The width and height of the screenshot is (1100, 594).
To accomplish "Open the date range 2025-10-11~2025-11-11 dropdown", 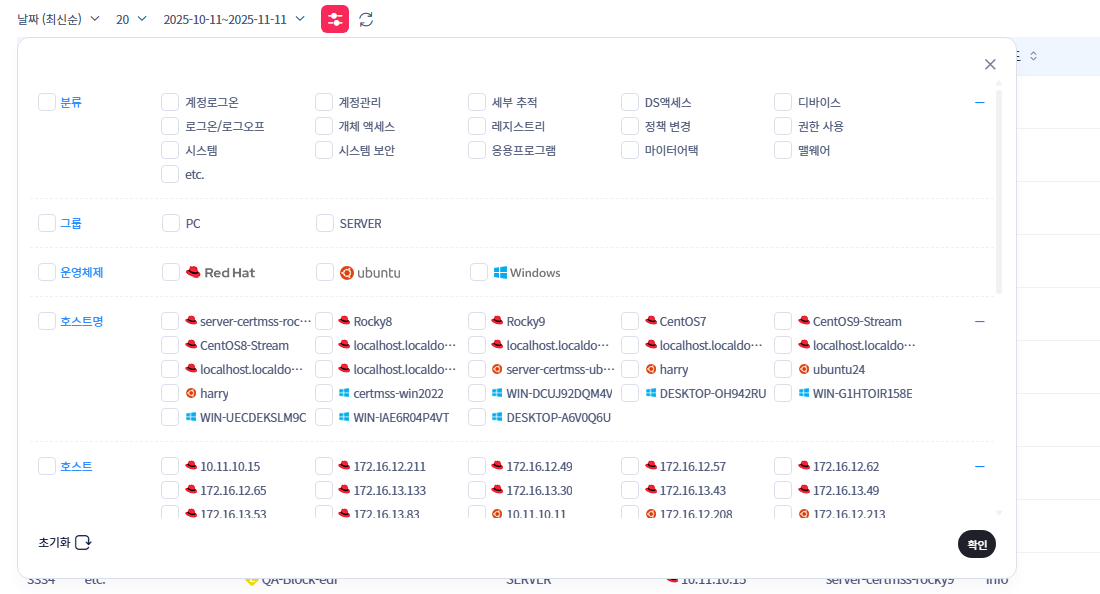I will [x=234, y=19].
